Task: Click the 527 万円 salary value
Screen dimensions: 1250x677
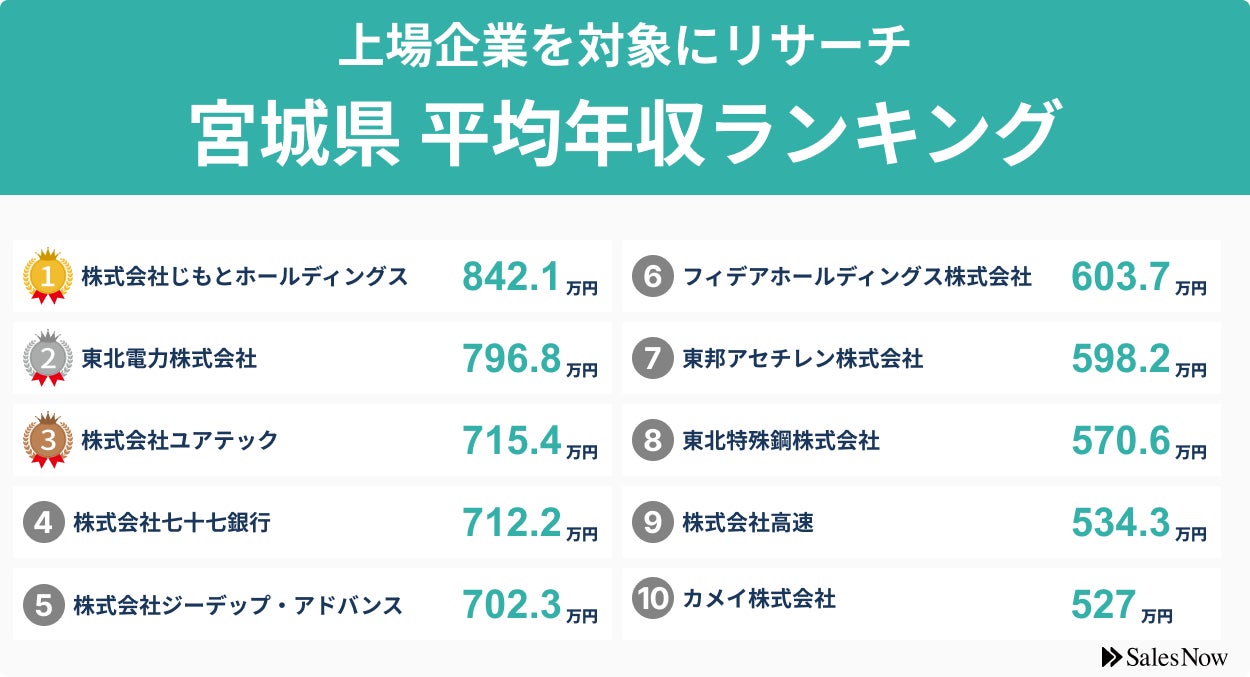Action: coord(1121,605)
